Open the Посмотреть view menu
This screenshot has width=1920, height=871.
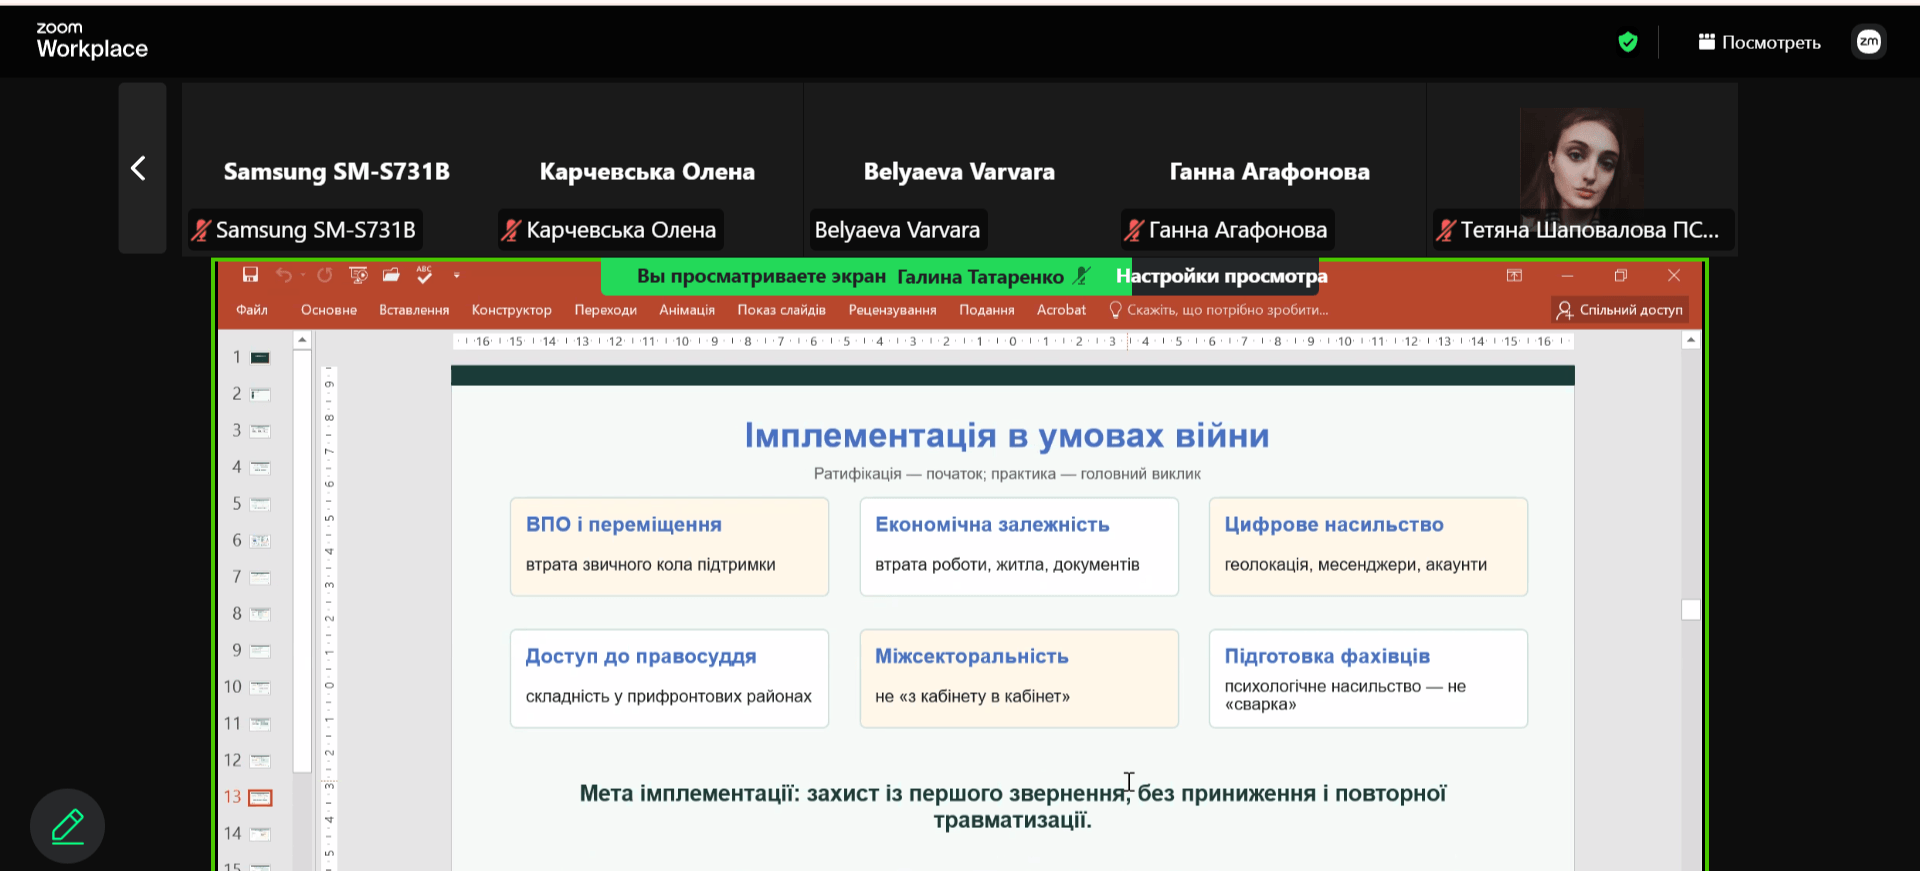pos(1760,42)
